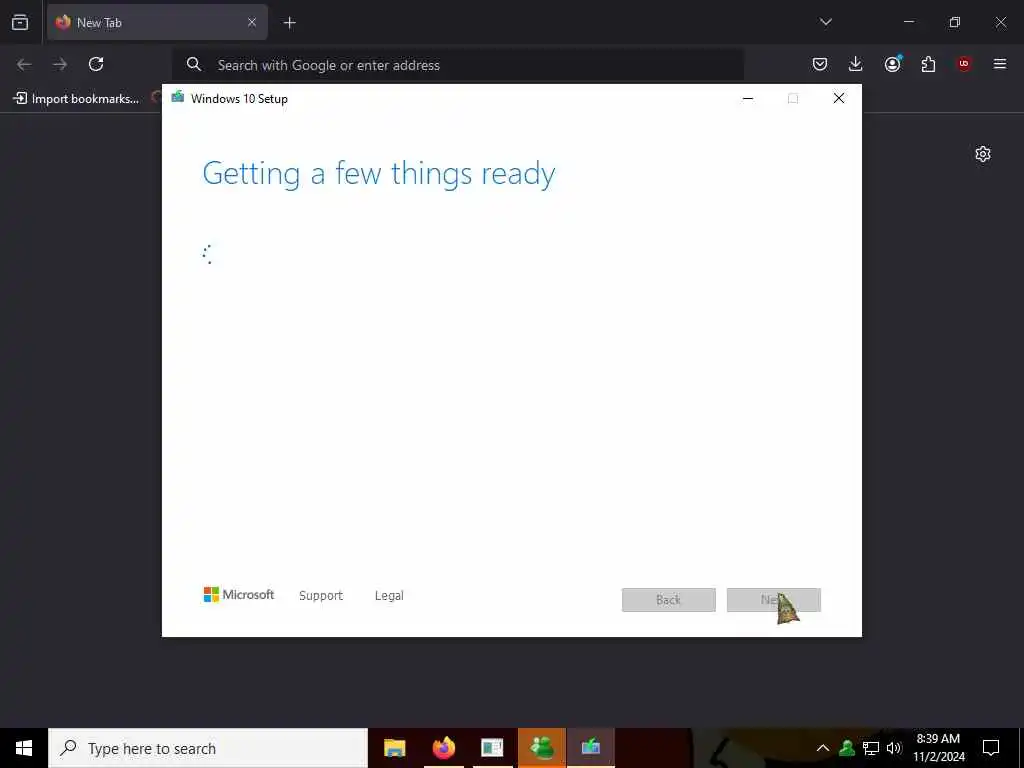Open Firefox View icon at tab strip start

(20, 22)
